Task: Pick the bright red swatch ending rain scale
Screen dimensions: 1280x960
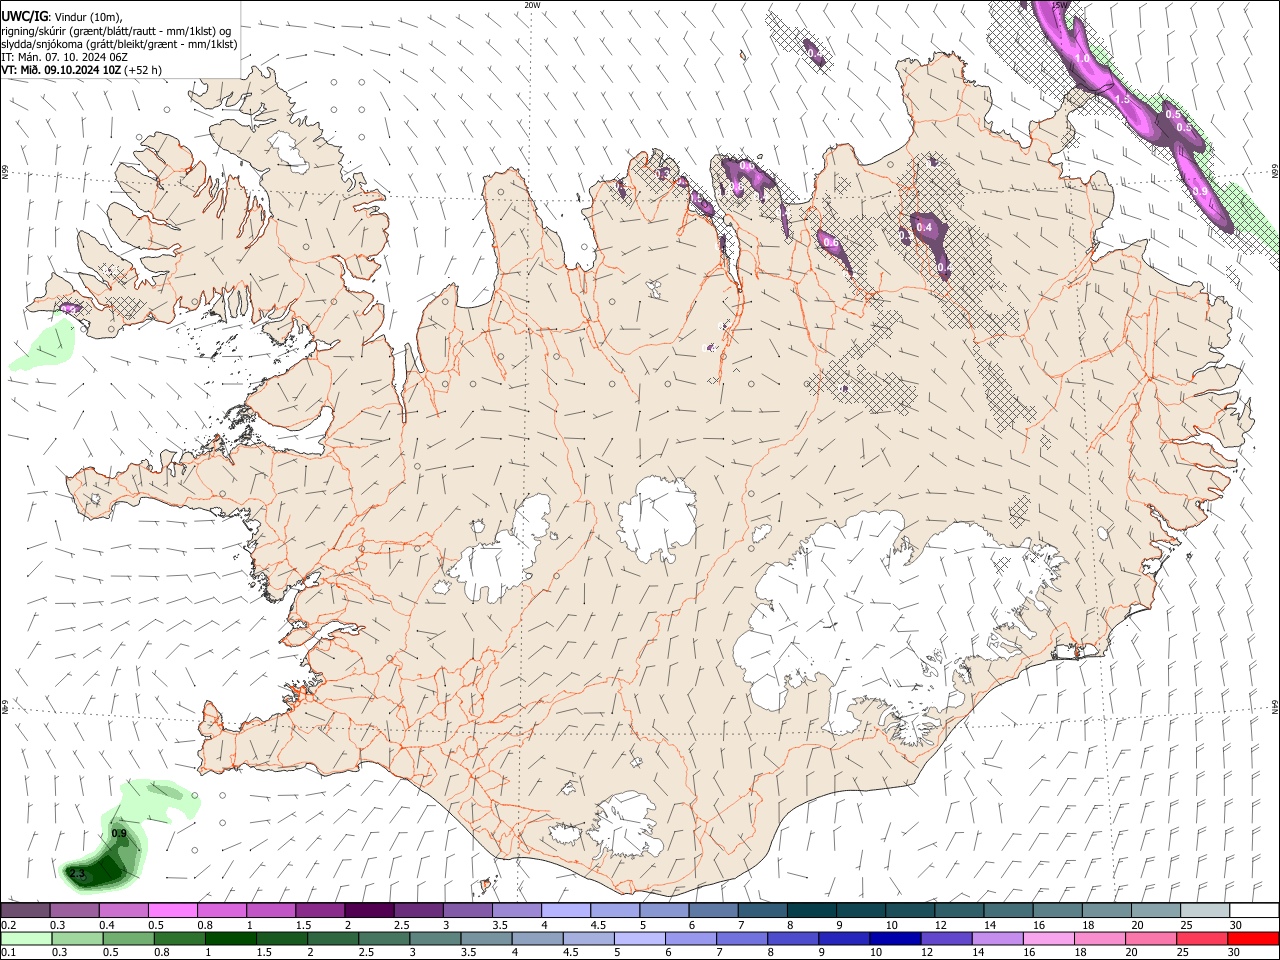Action: [x=1253, y=938]
